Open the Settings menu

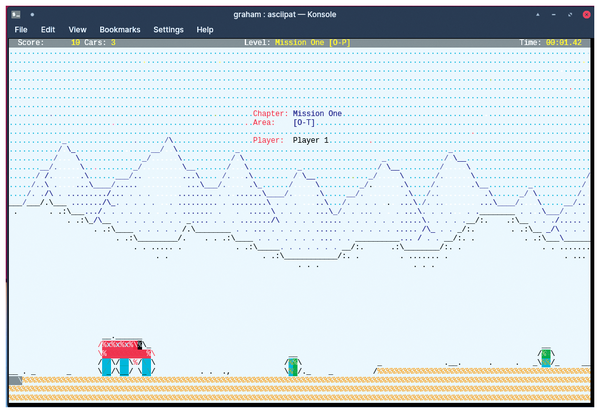click(x=168, y=29)
